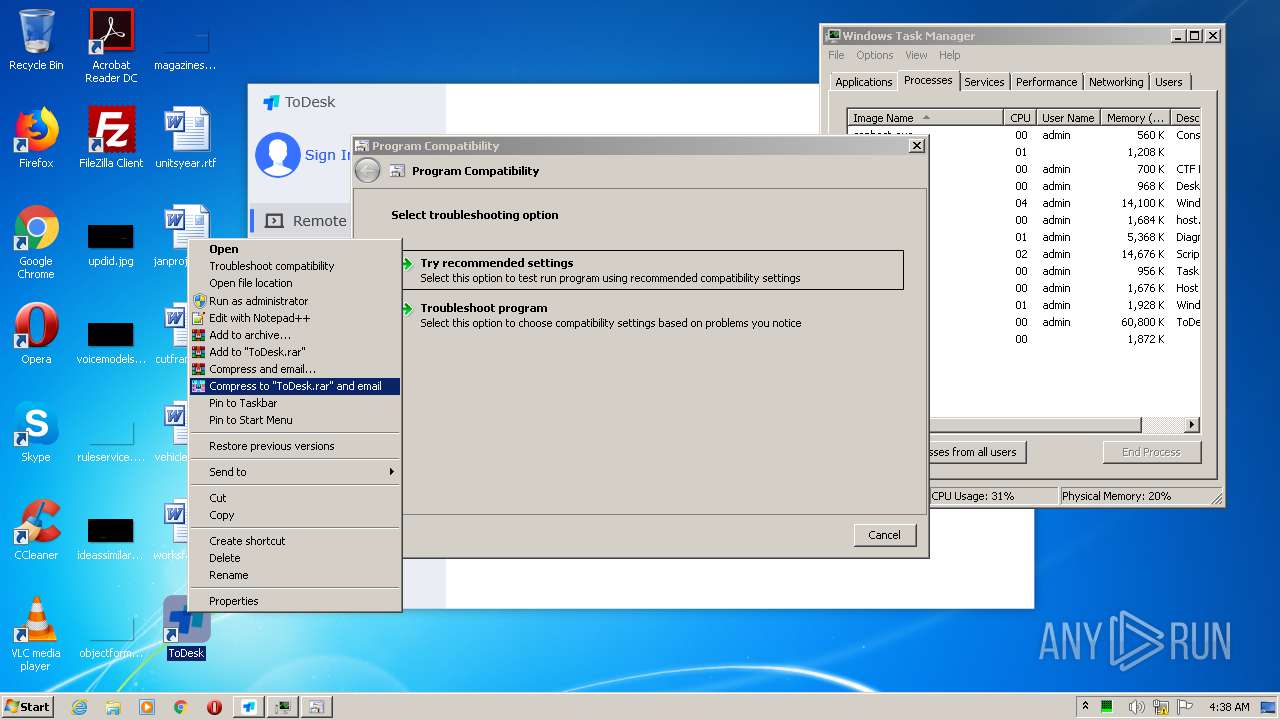Choose Run as administrator

click(295, 301)
